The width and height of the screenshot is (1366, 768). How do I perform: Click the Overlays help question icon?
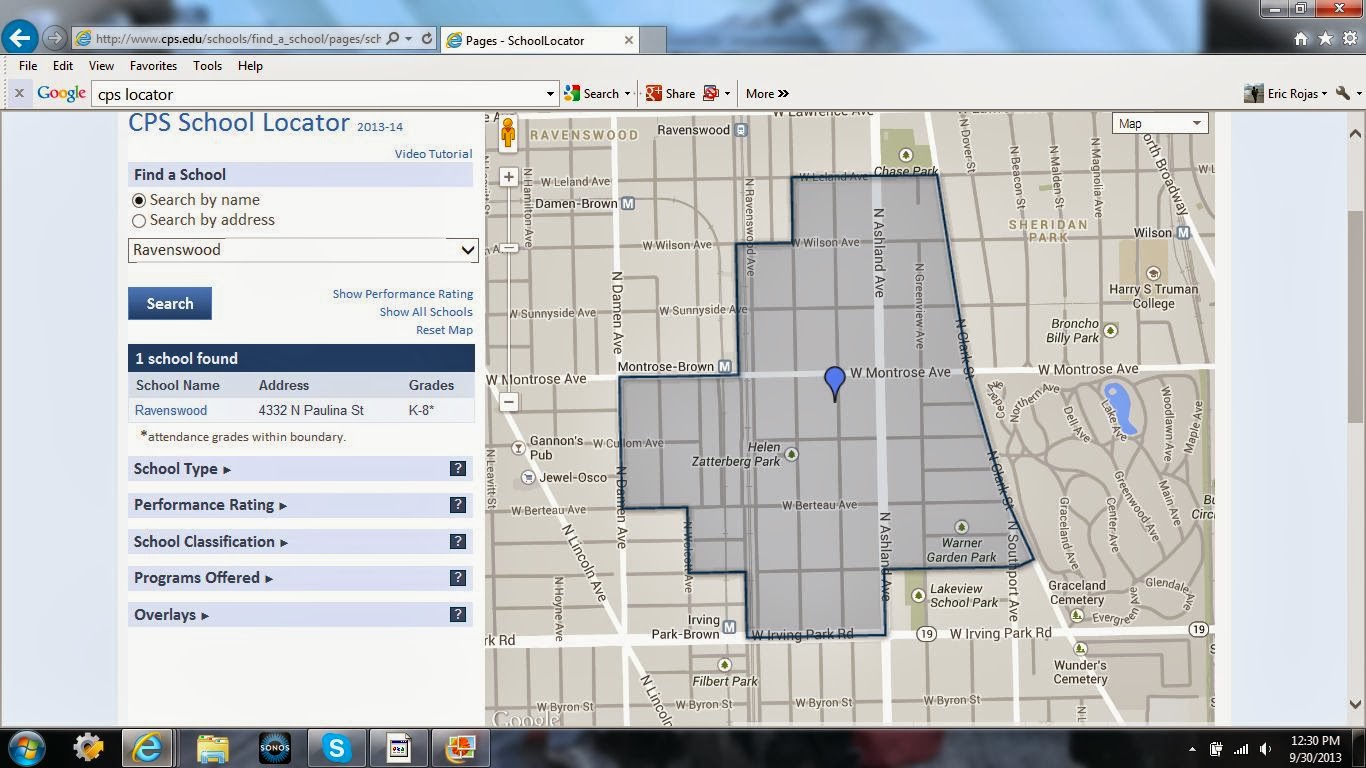click(x=458, y=615)
